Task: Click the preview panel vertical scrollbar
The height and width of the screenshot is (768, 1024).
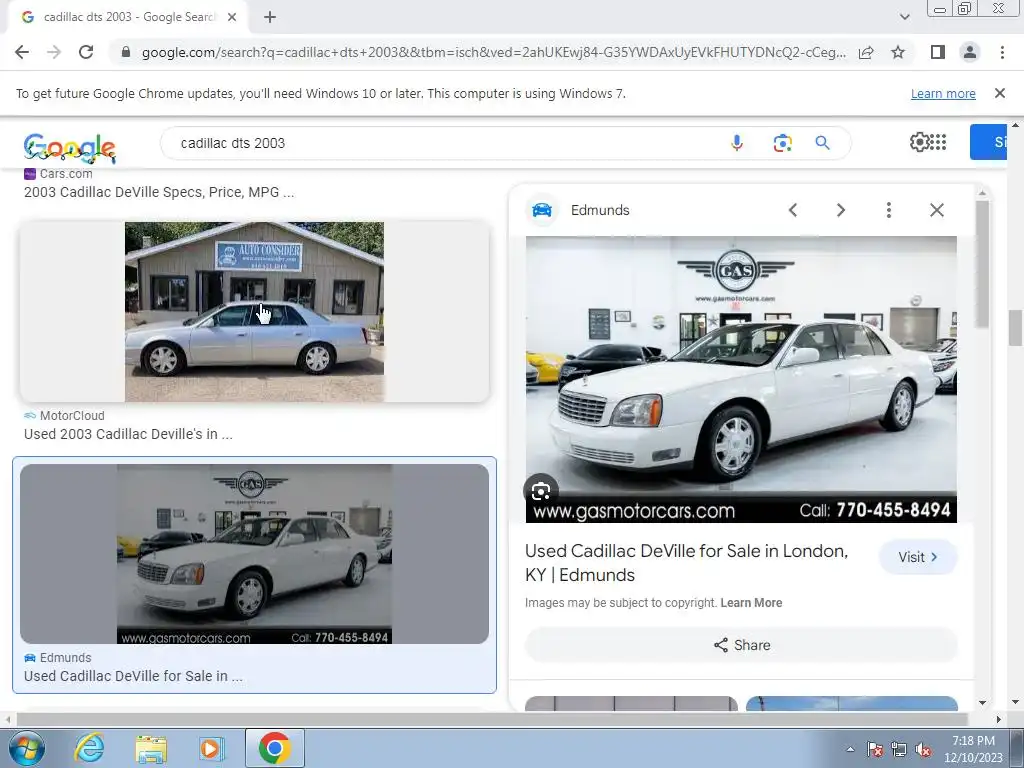Action: (x=982, y=264)
